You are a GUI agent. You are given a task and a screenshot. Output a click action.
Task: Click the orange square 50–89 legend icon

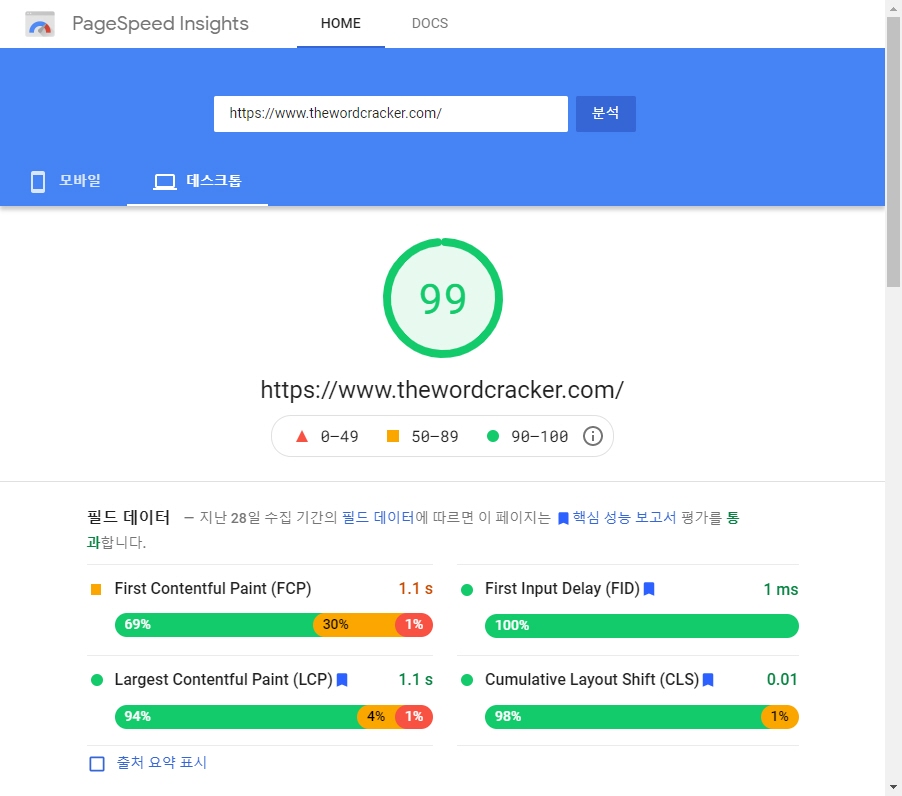393,436
